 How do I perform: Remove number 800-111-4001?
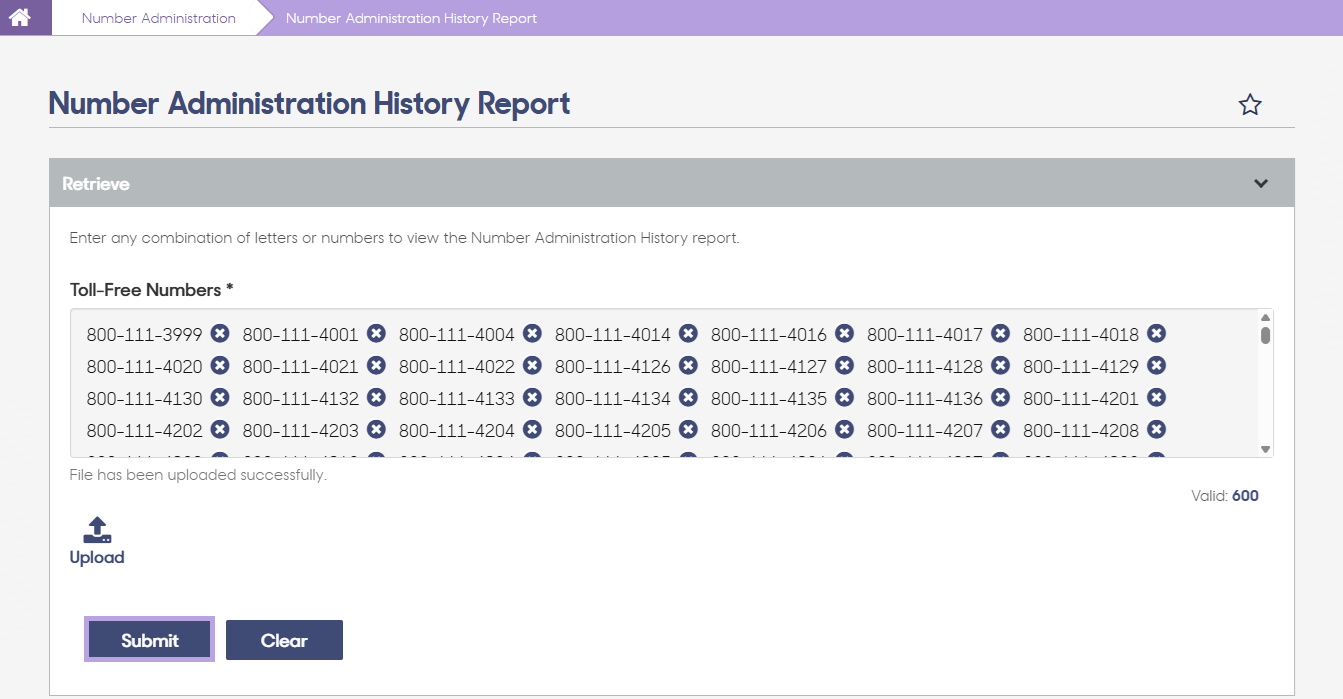coord(376,334)
